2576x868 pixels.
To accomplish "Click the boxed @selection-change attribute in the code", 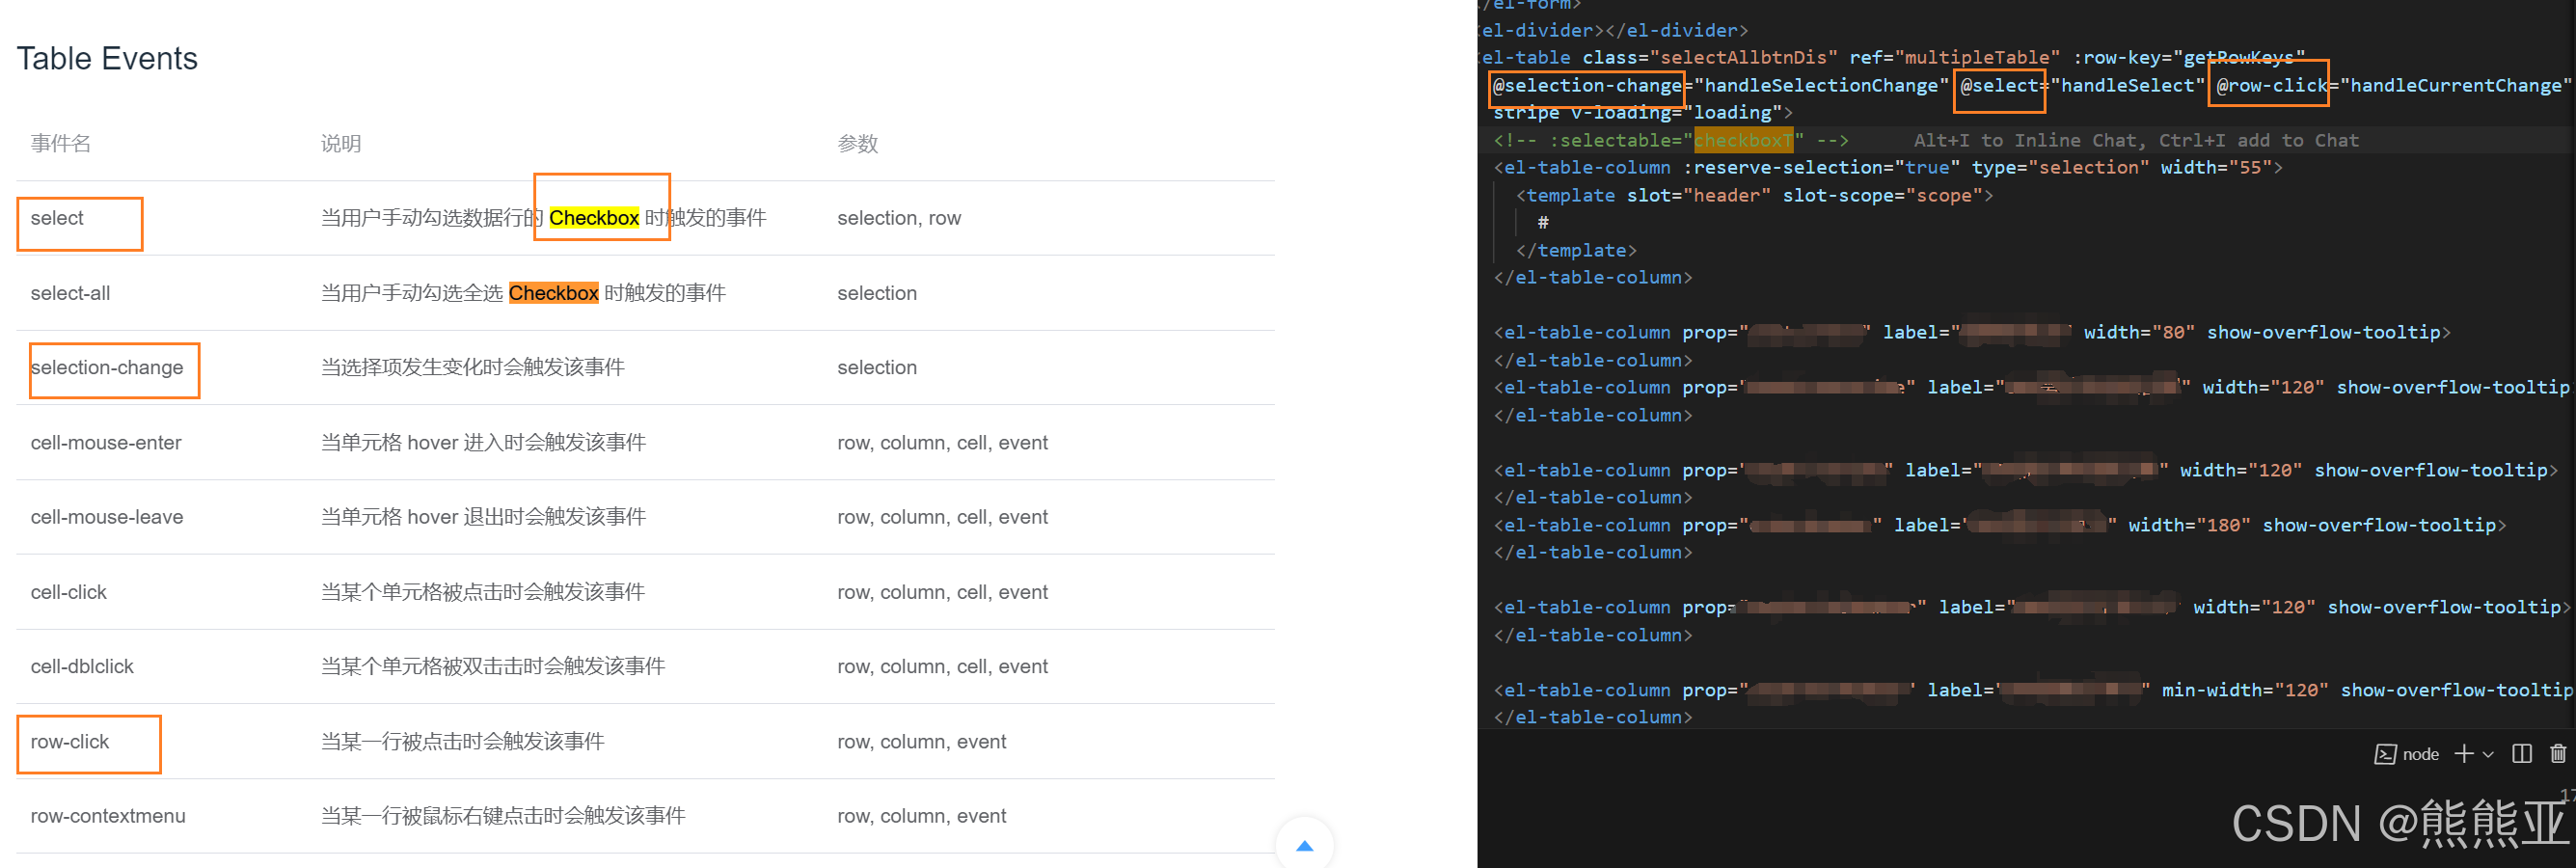I will (1586, 85).
